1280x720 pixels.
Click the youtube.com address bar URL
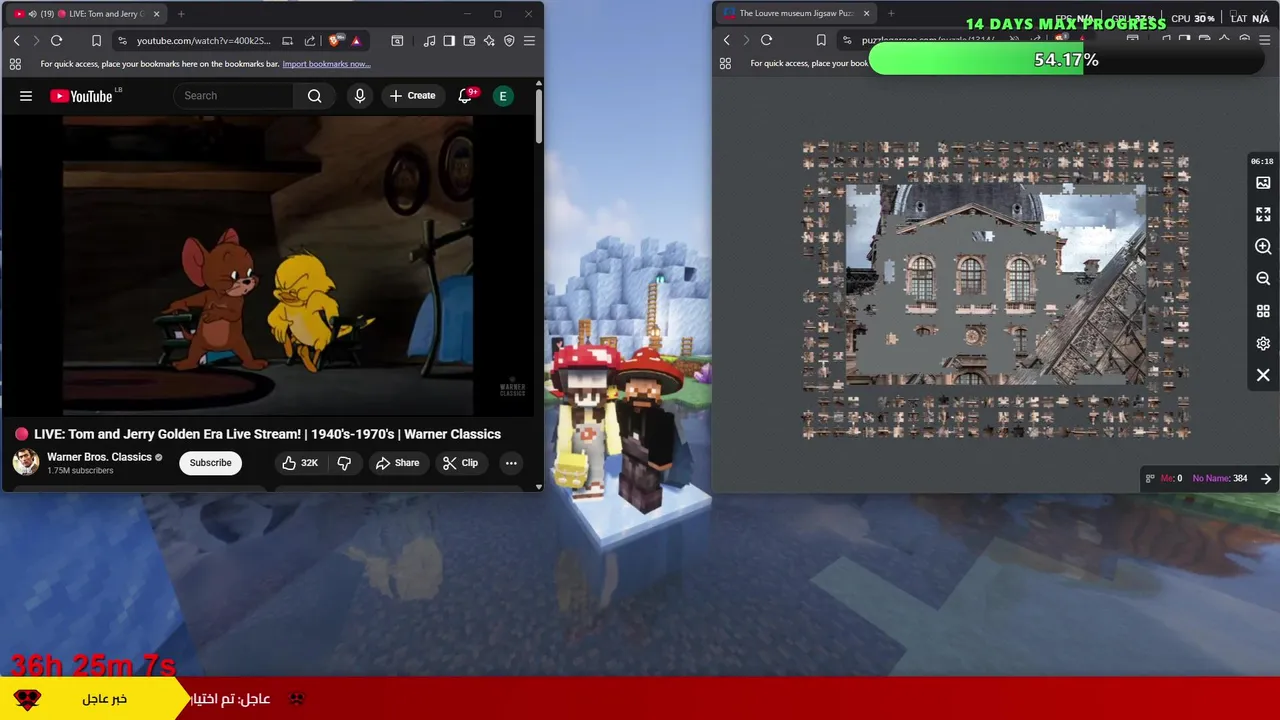coord(203,40)
